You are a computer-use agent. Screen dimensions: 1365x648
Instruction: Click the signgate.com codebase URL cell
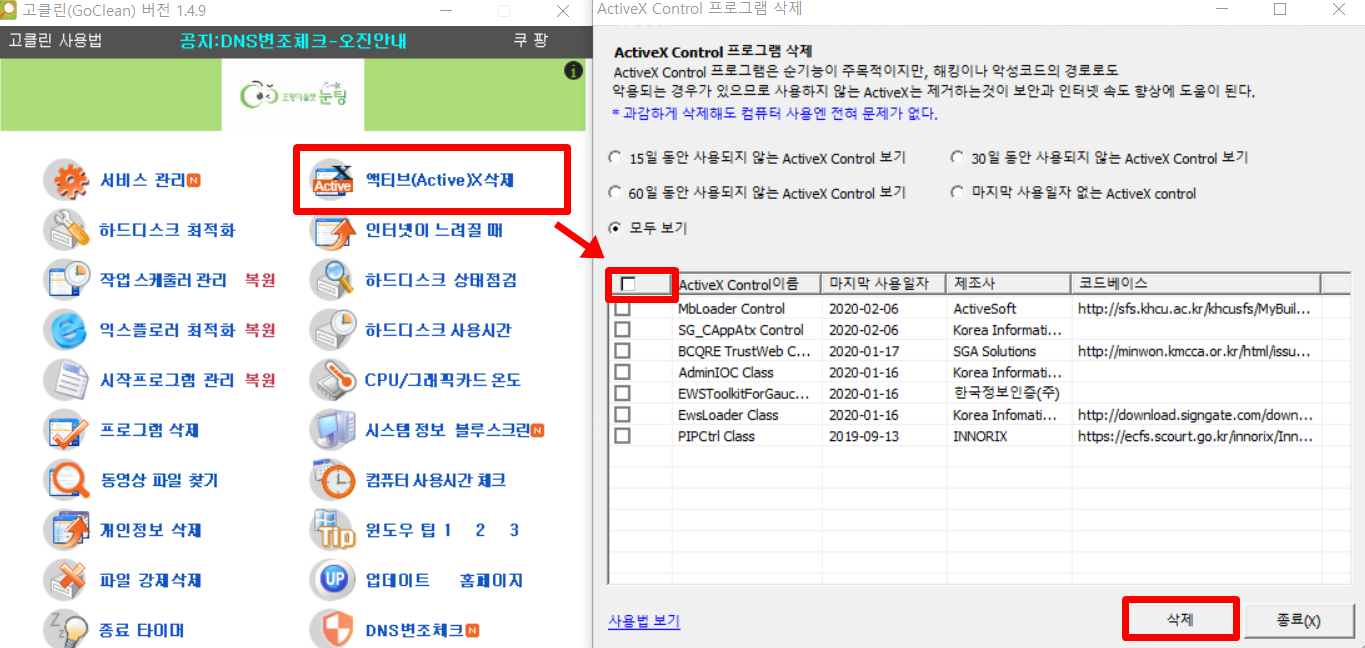point(1196,415)
